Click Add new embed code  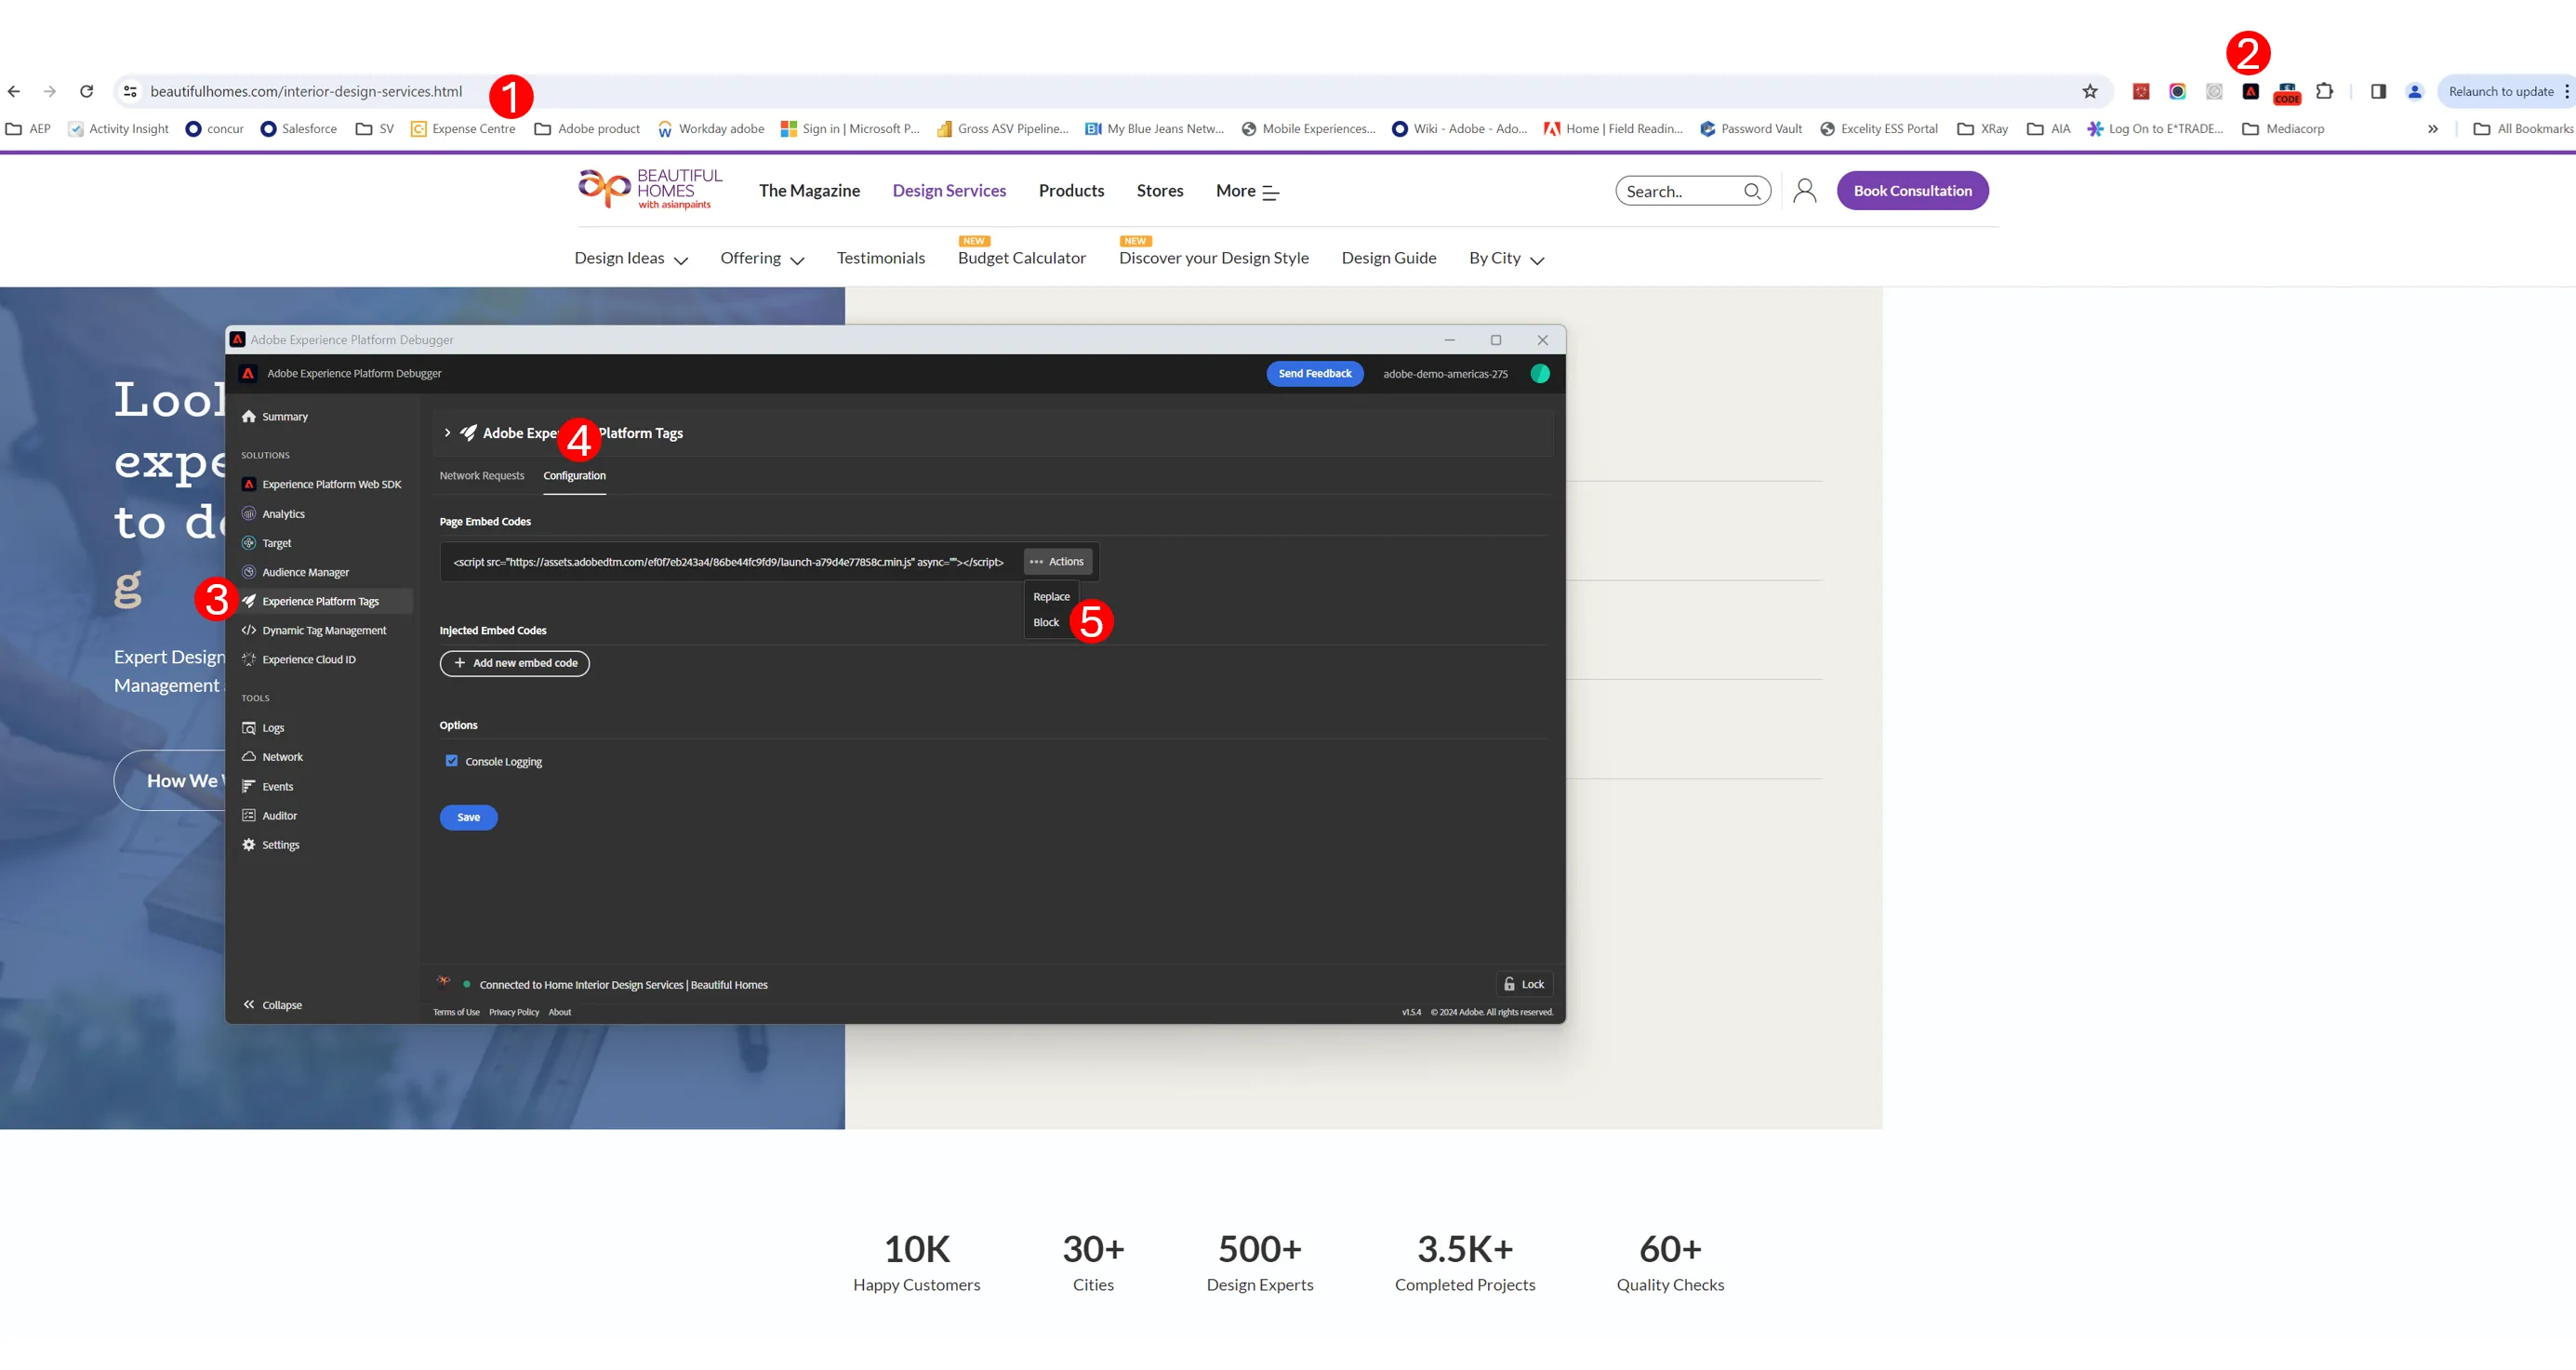point(514,663)
